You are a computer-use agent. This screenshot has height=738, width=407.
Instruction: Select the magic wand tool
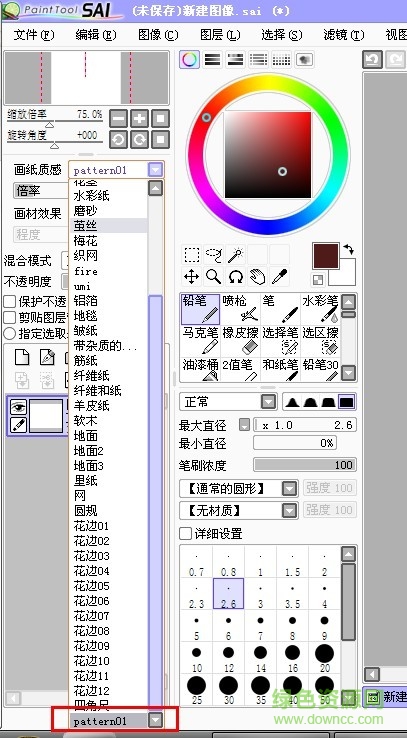point(235,255)
